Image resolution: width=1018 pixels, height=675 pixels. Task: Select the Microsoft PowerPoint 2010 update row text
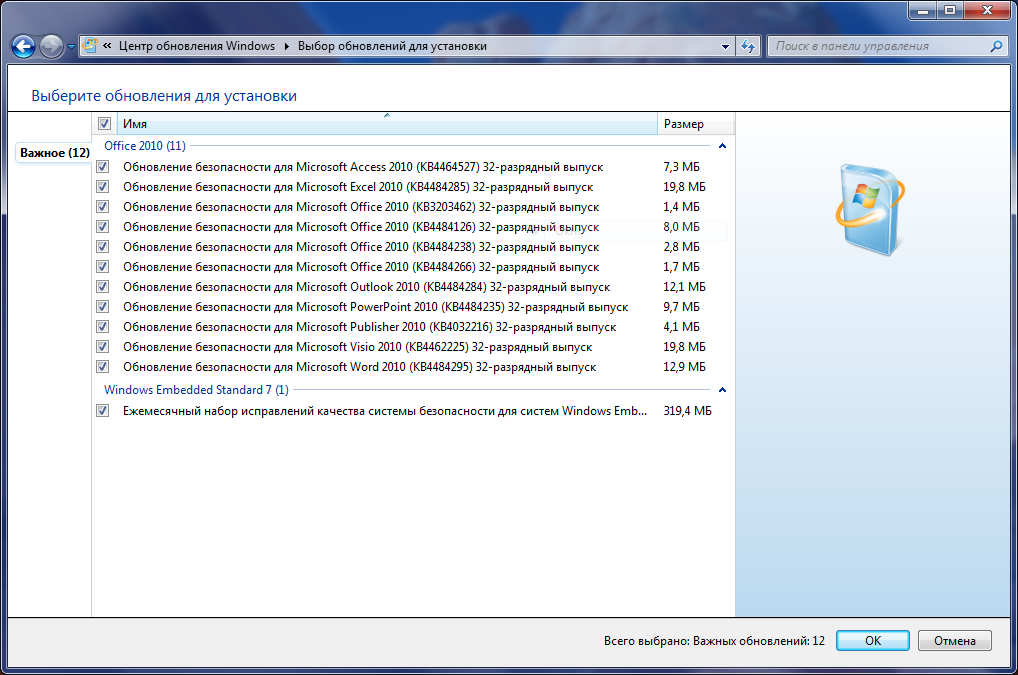(375, 307)
